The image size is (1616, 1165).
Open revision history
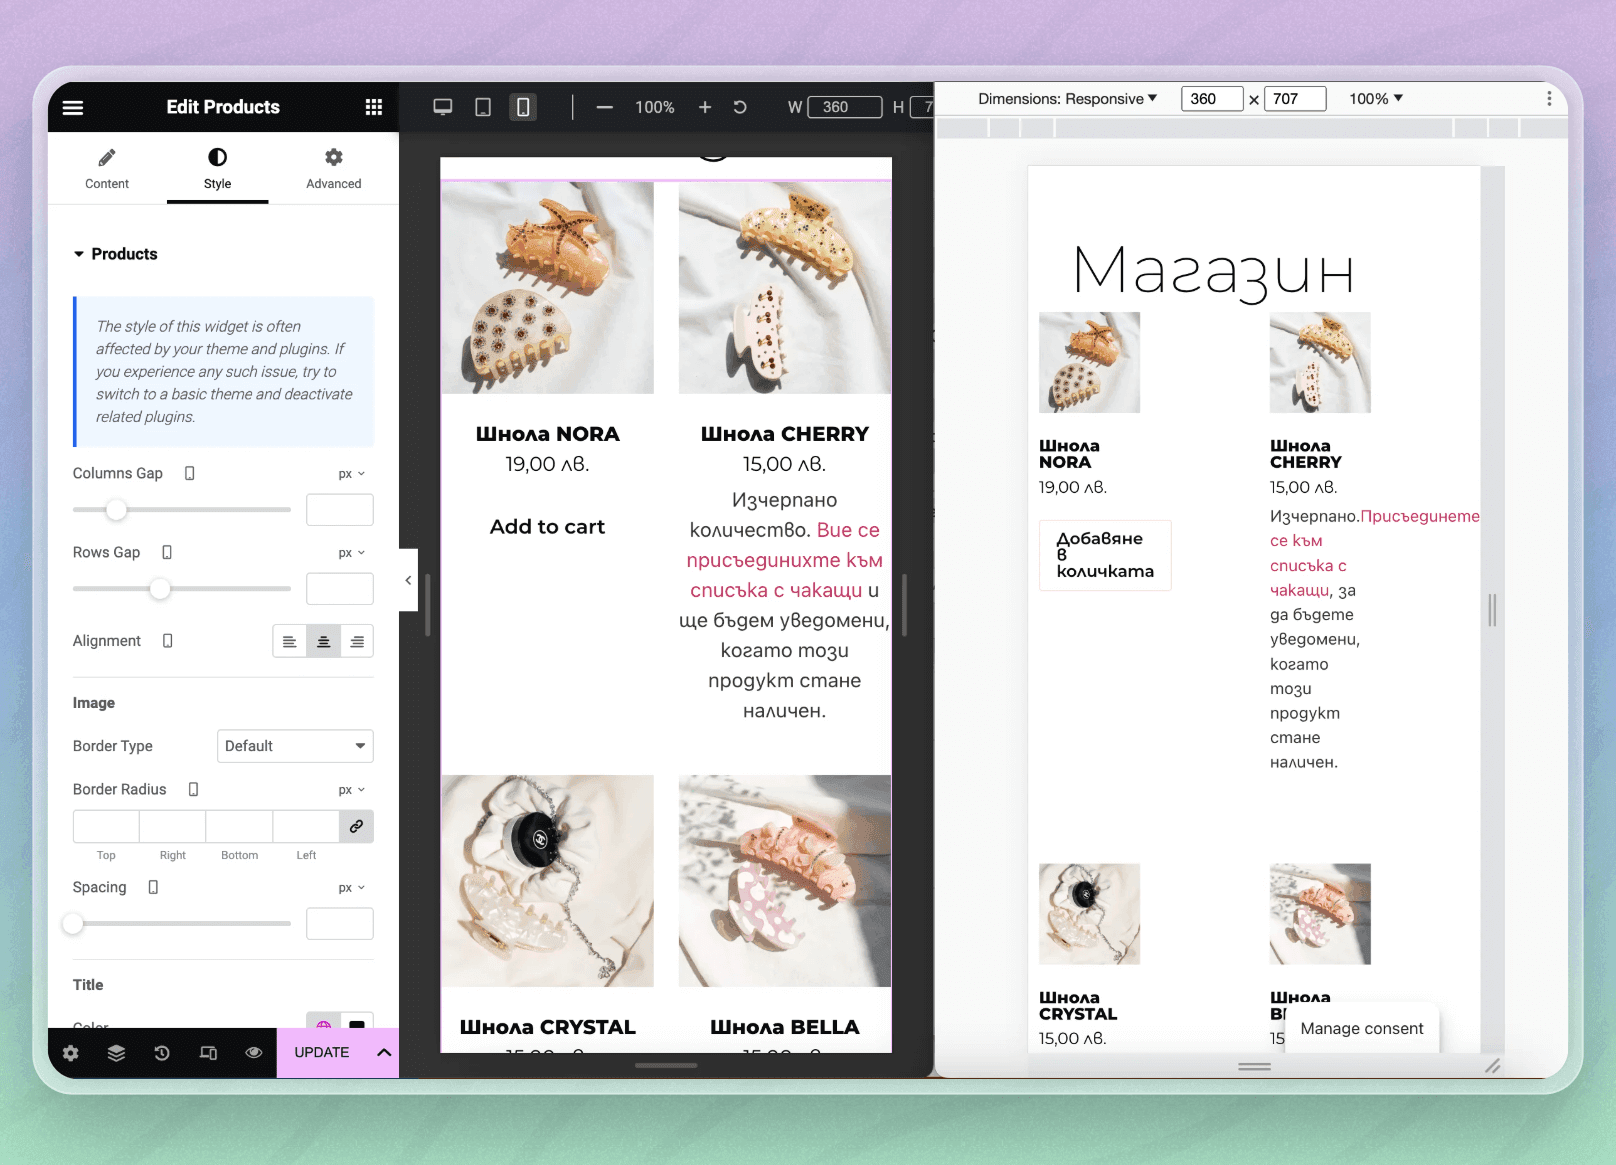click(162, 1052)
